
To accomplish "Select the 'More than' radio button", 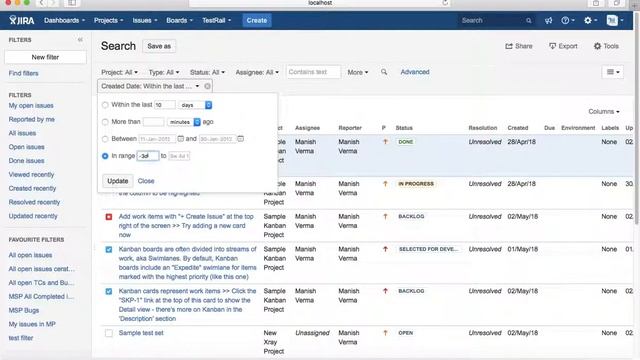I will (x=105, y=122).
